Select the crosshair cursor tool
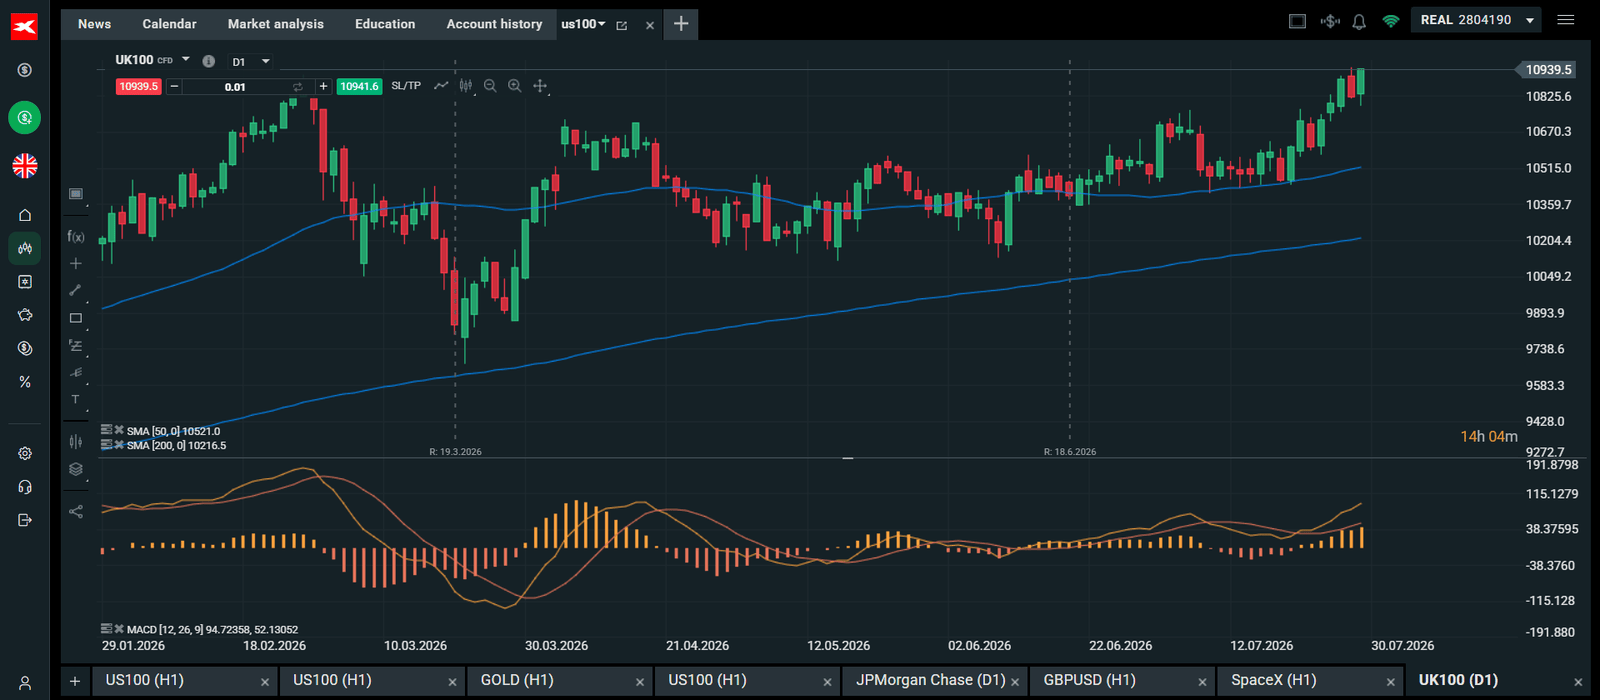Image resolution: width=1600 pixels, height=700 pixels. point(75,264)
